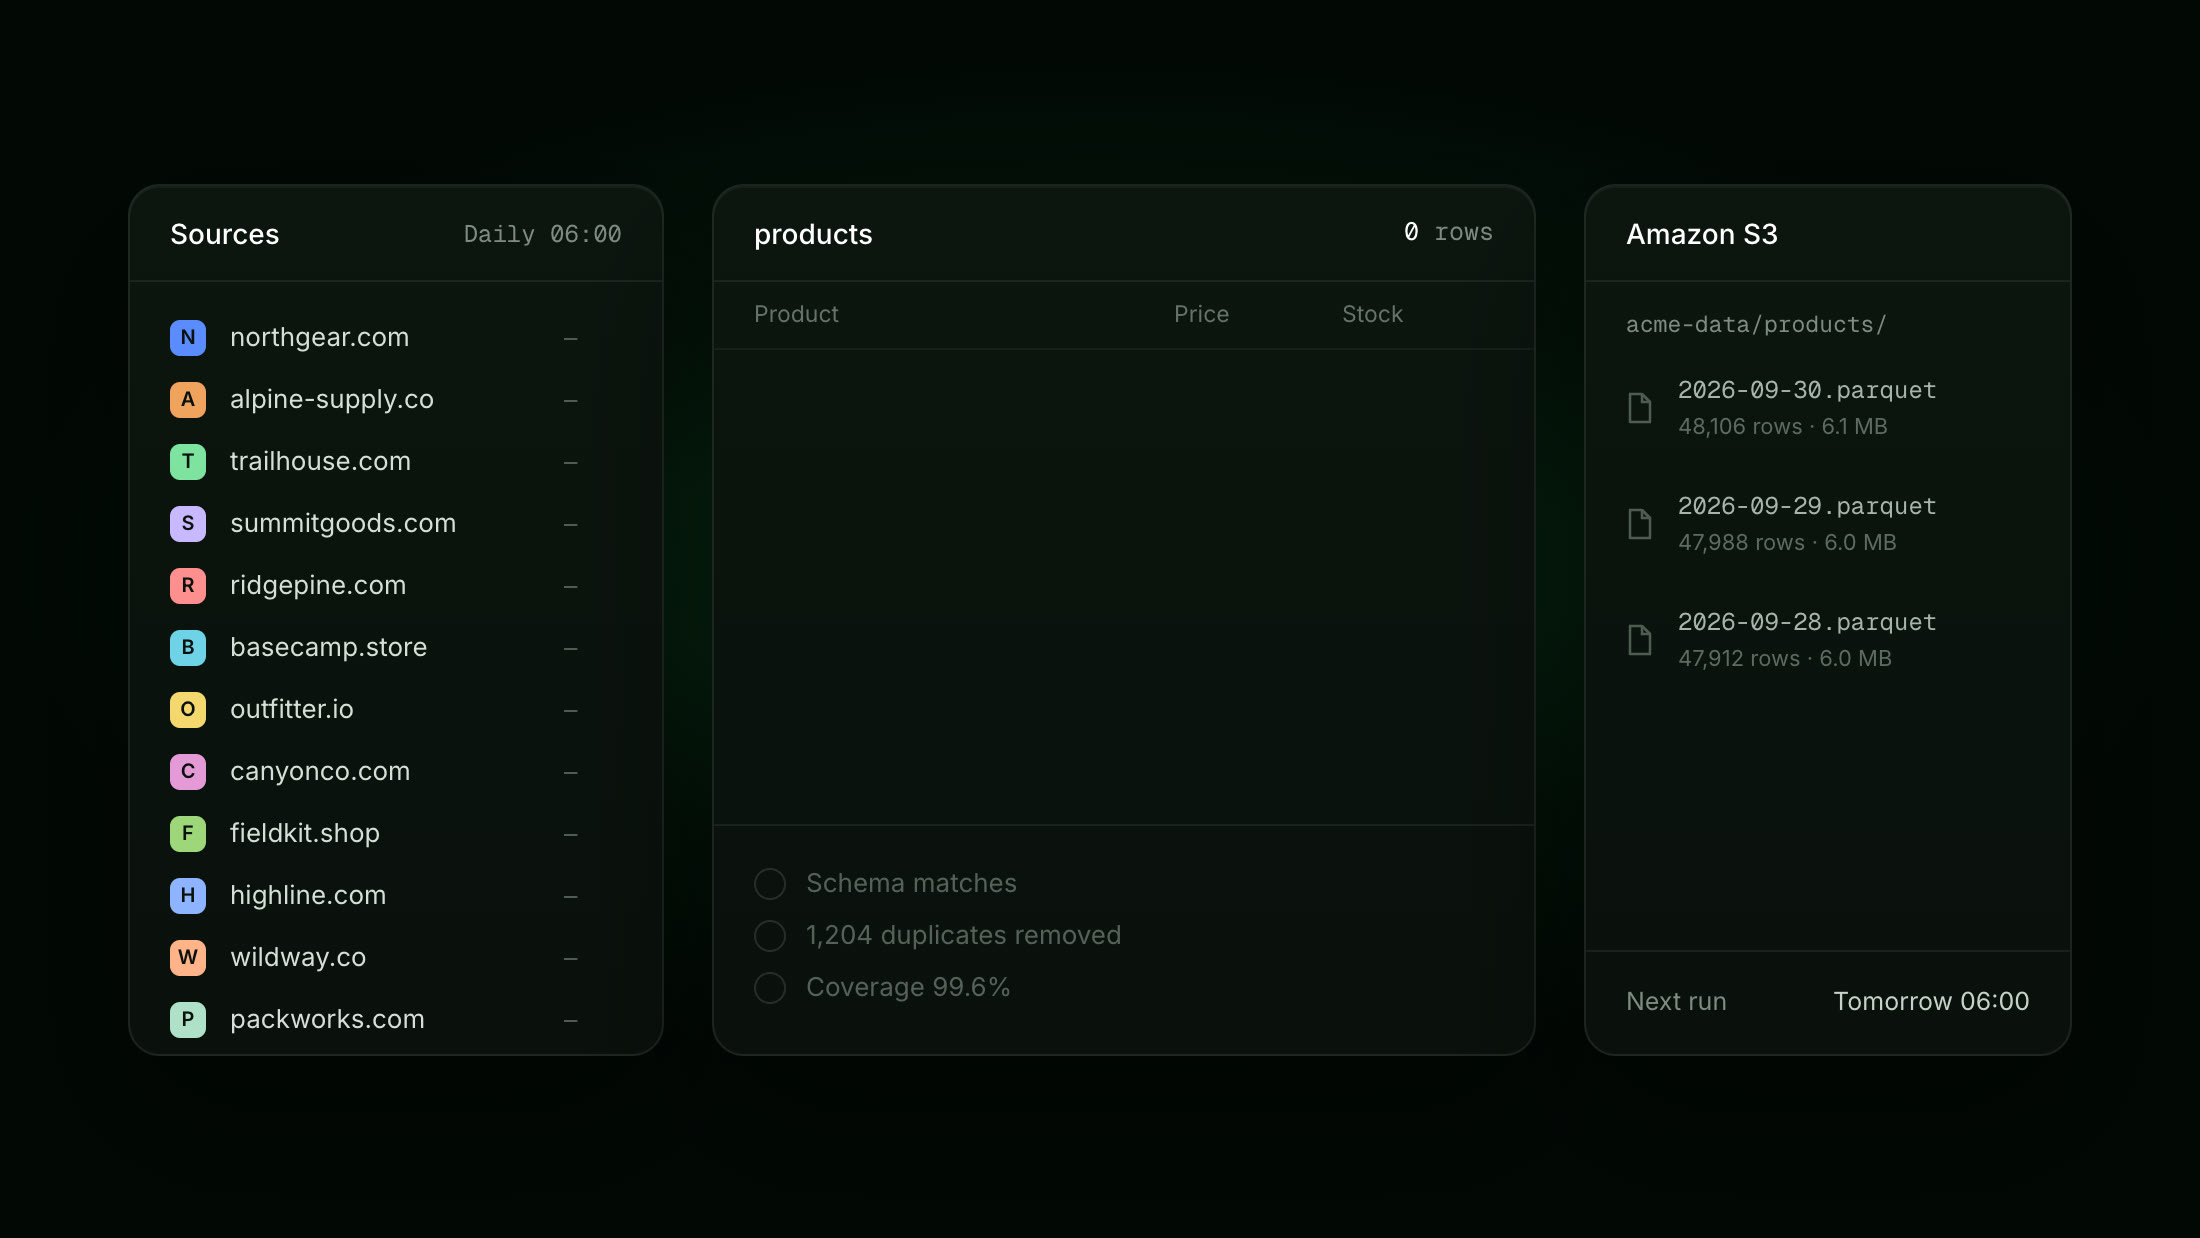Click the 47,912 rows · 6.0 MB details
This screenshot has width=2200, height=1238.
(1785, 659)
